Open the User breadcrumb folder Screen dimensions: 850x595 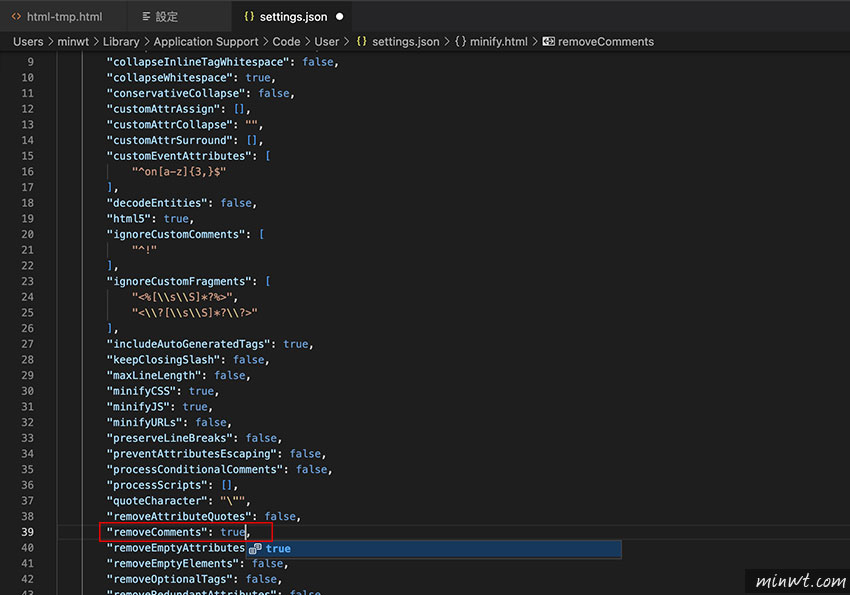tap(327, 42)
